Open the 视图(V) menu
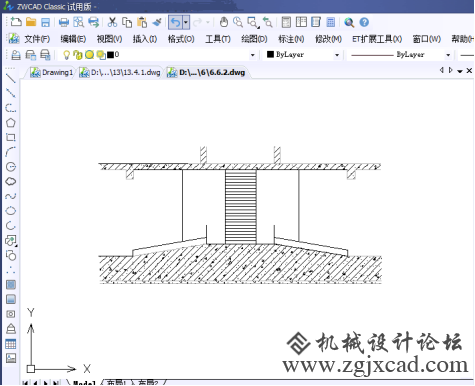475x386 pixels. point(109,39)
